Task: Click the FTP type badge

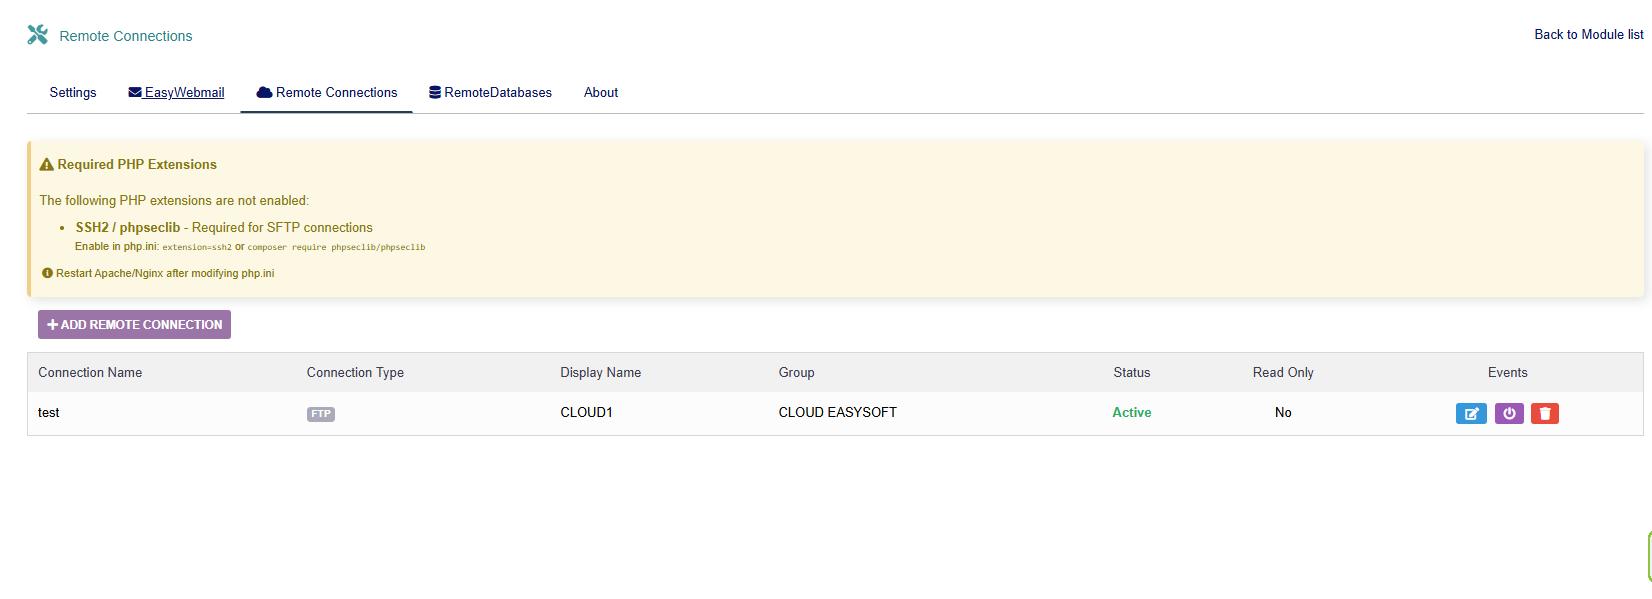Action: pos(321,414)
